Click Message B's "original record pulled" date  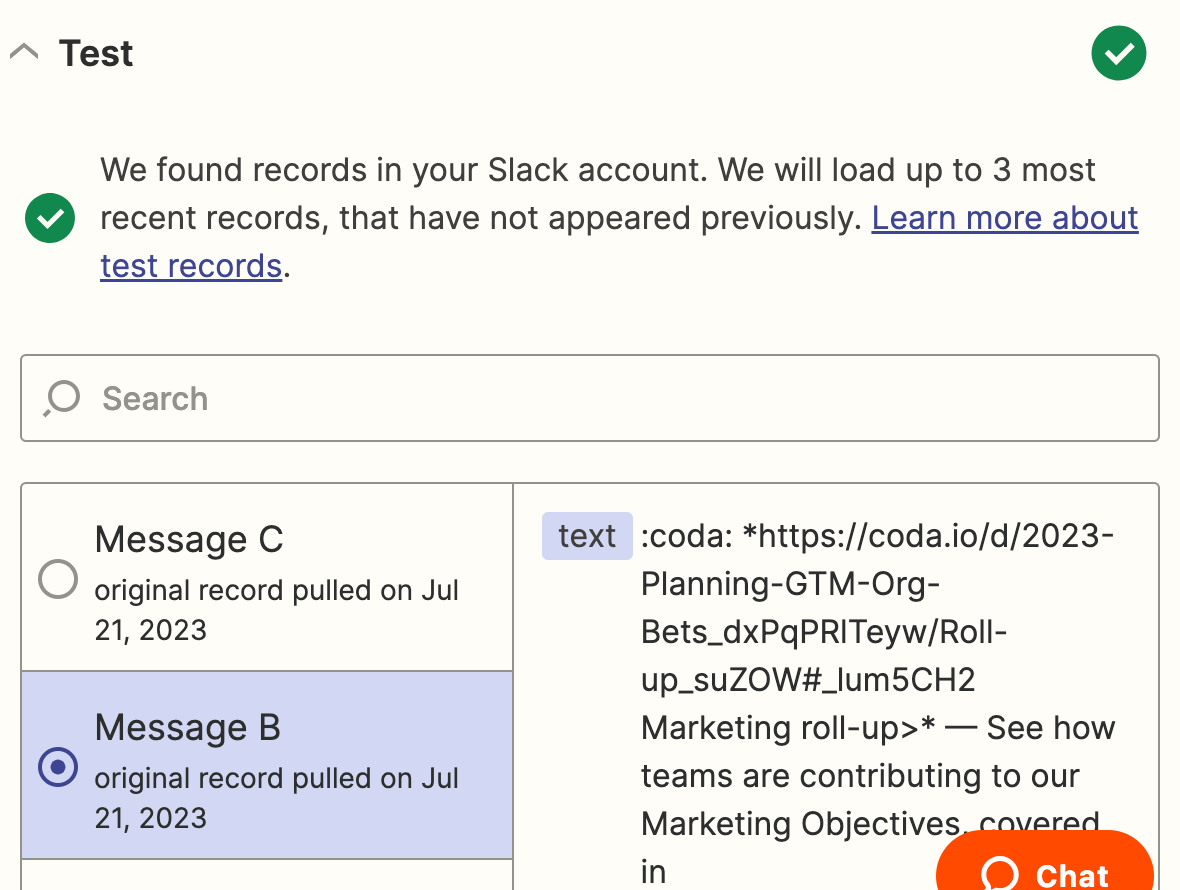click(x=276, y=798)
